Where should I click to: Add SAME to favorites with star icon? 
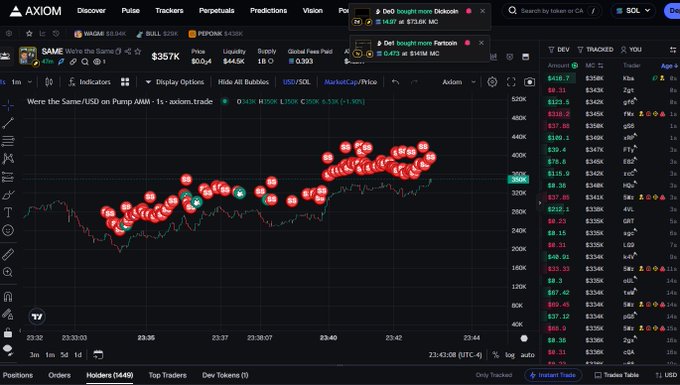click(138, 51)
